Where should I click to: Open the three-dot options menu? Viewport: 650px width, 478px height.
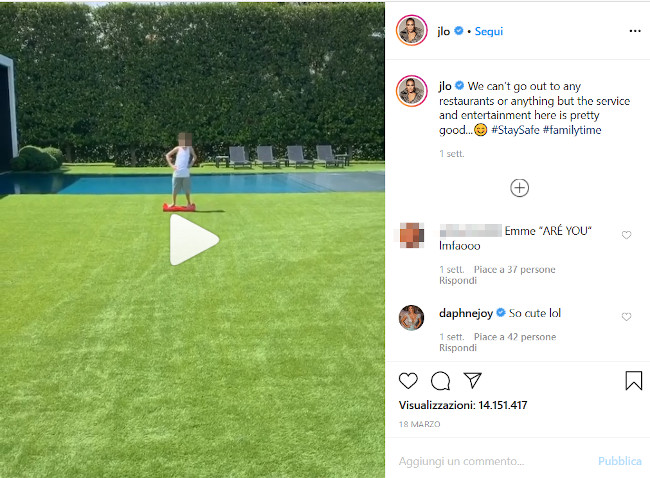click(635, 31)
